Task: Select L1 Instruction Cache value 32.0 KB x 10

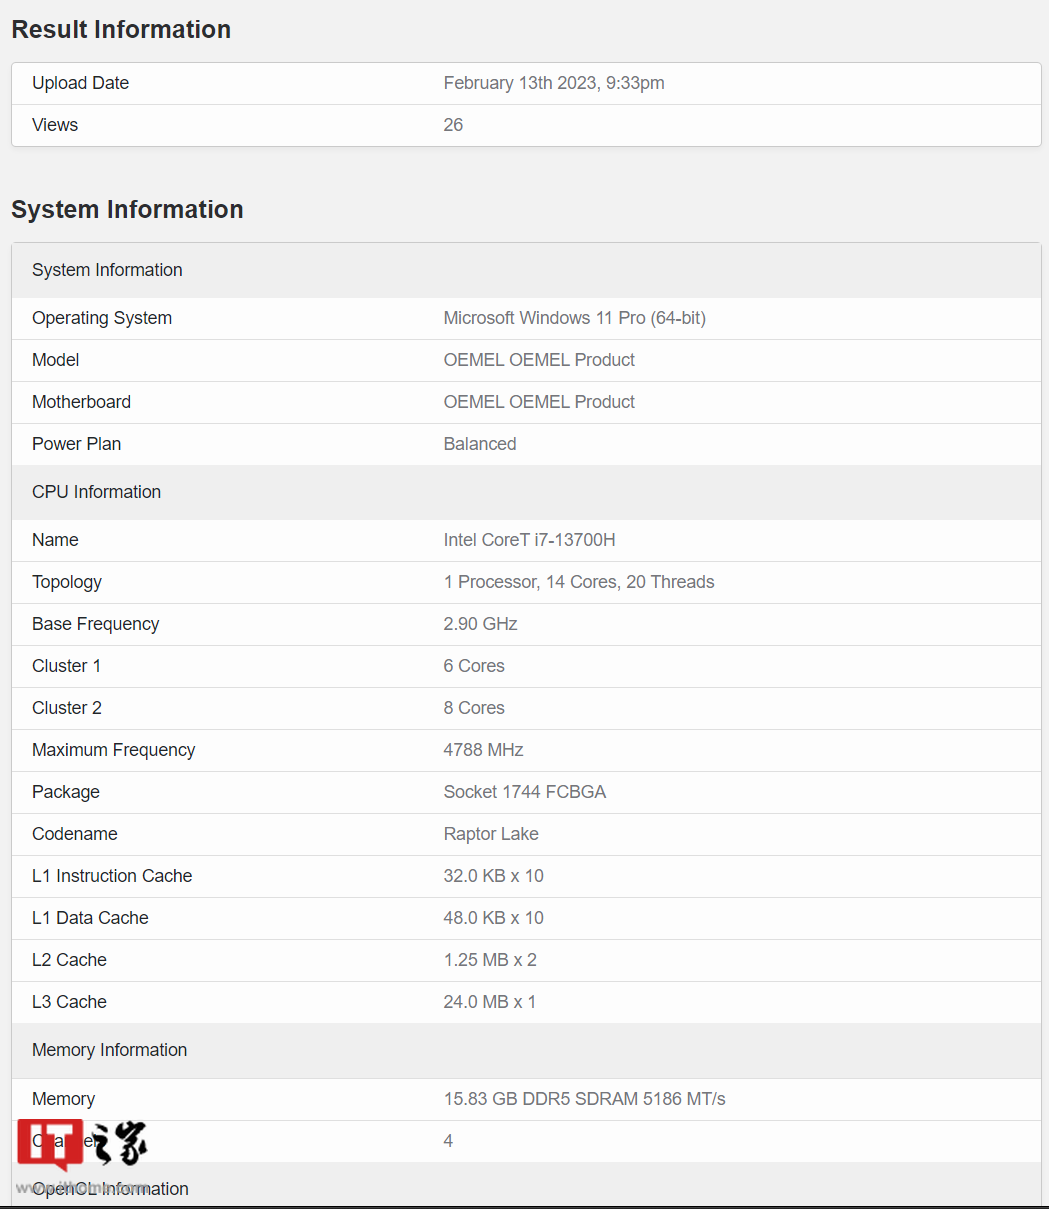Action: [x=494, y=876]
